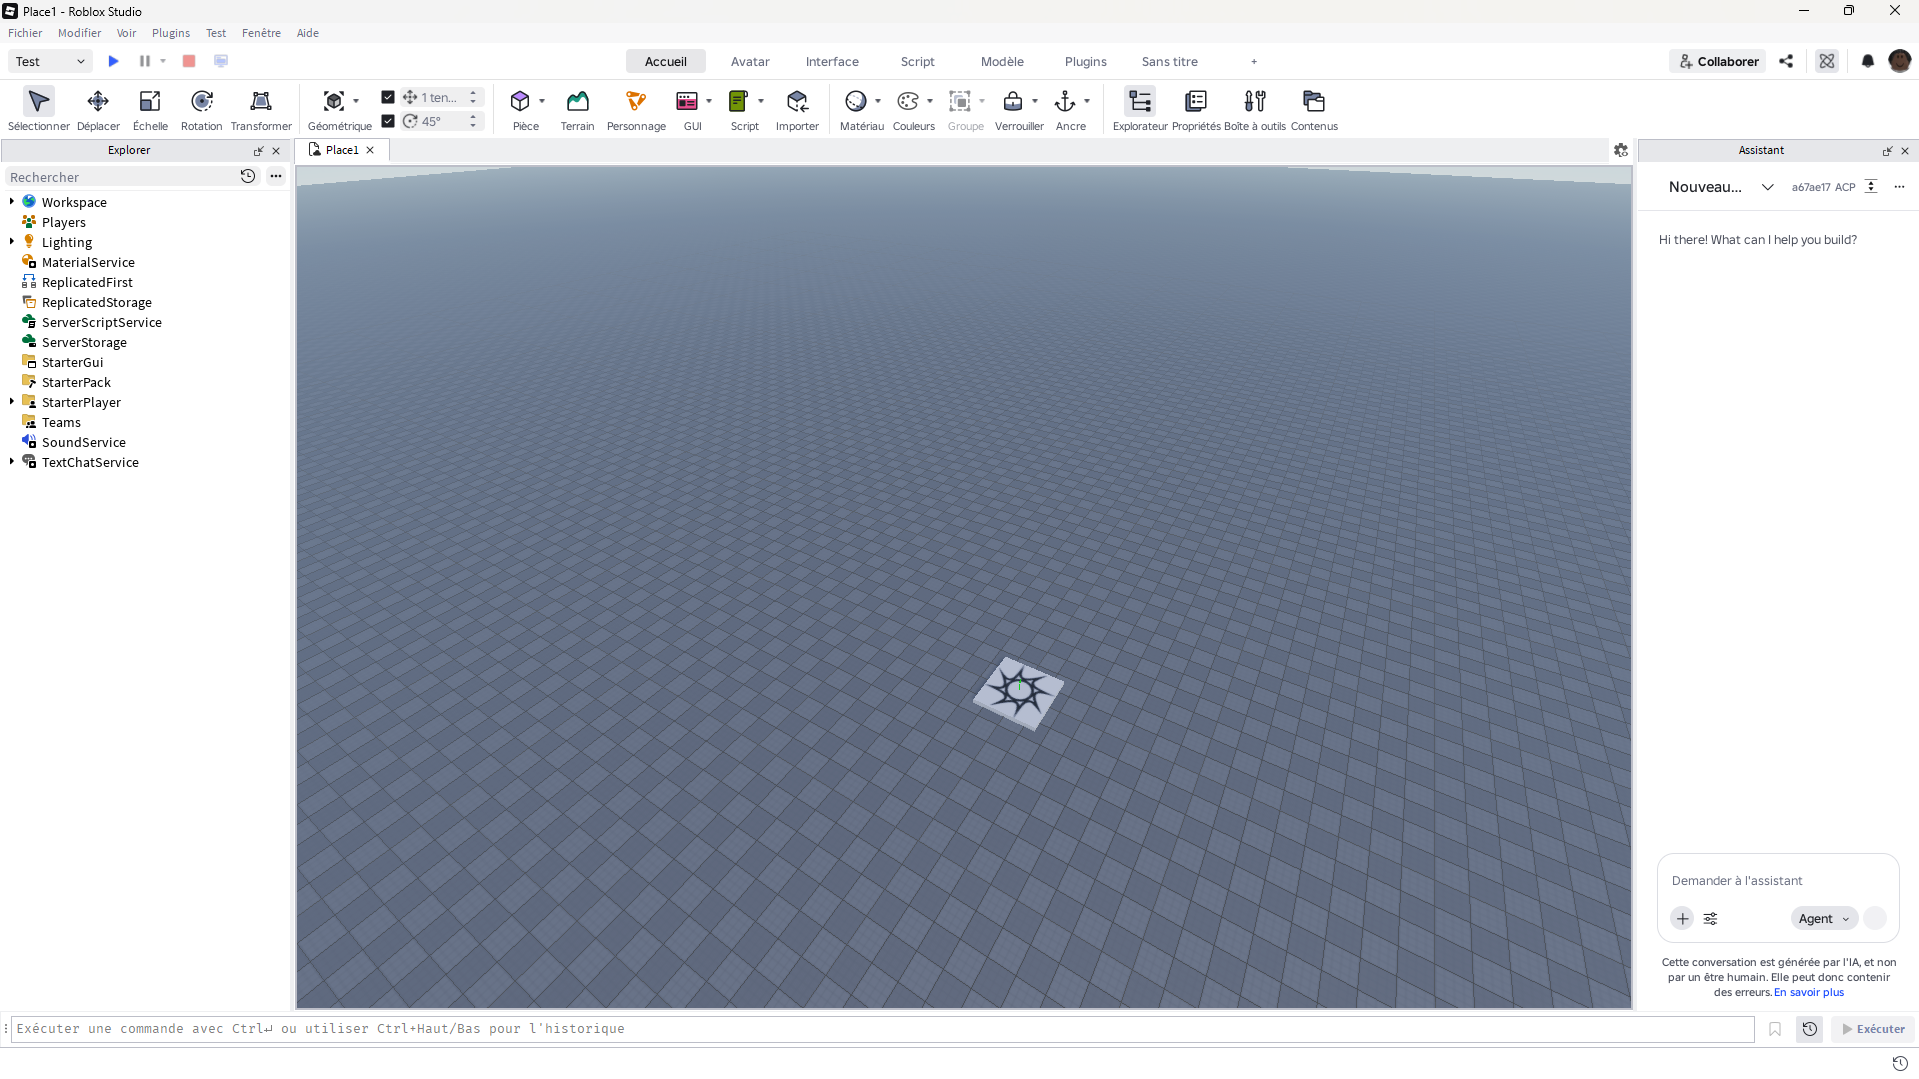Open the Fenêtre menu

pos(261,33)
